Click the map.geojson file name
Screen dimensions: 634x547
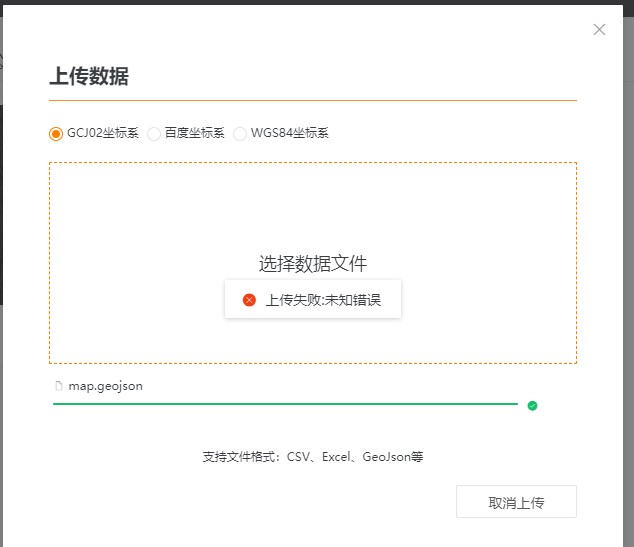point(106,386)
